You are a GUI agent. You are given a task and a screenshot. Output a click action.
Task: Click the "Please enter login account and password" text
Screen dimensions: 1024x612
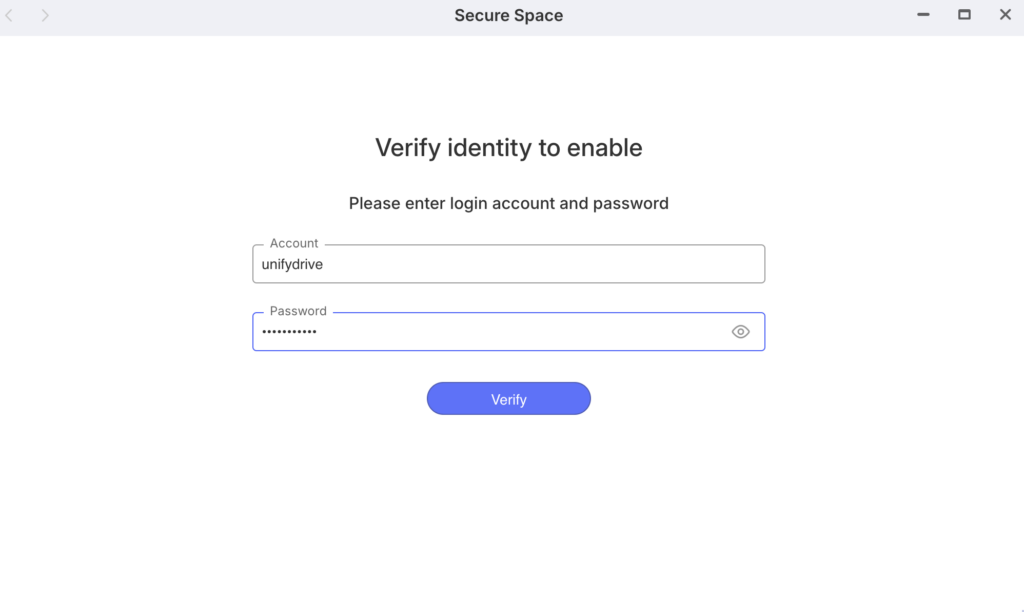(508, 203)
